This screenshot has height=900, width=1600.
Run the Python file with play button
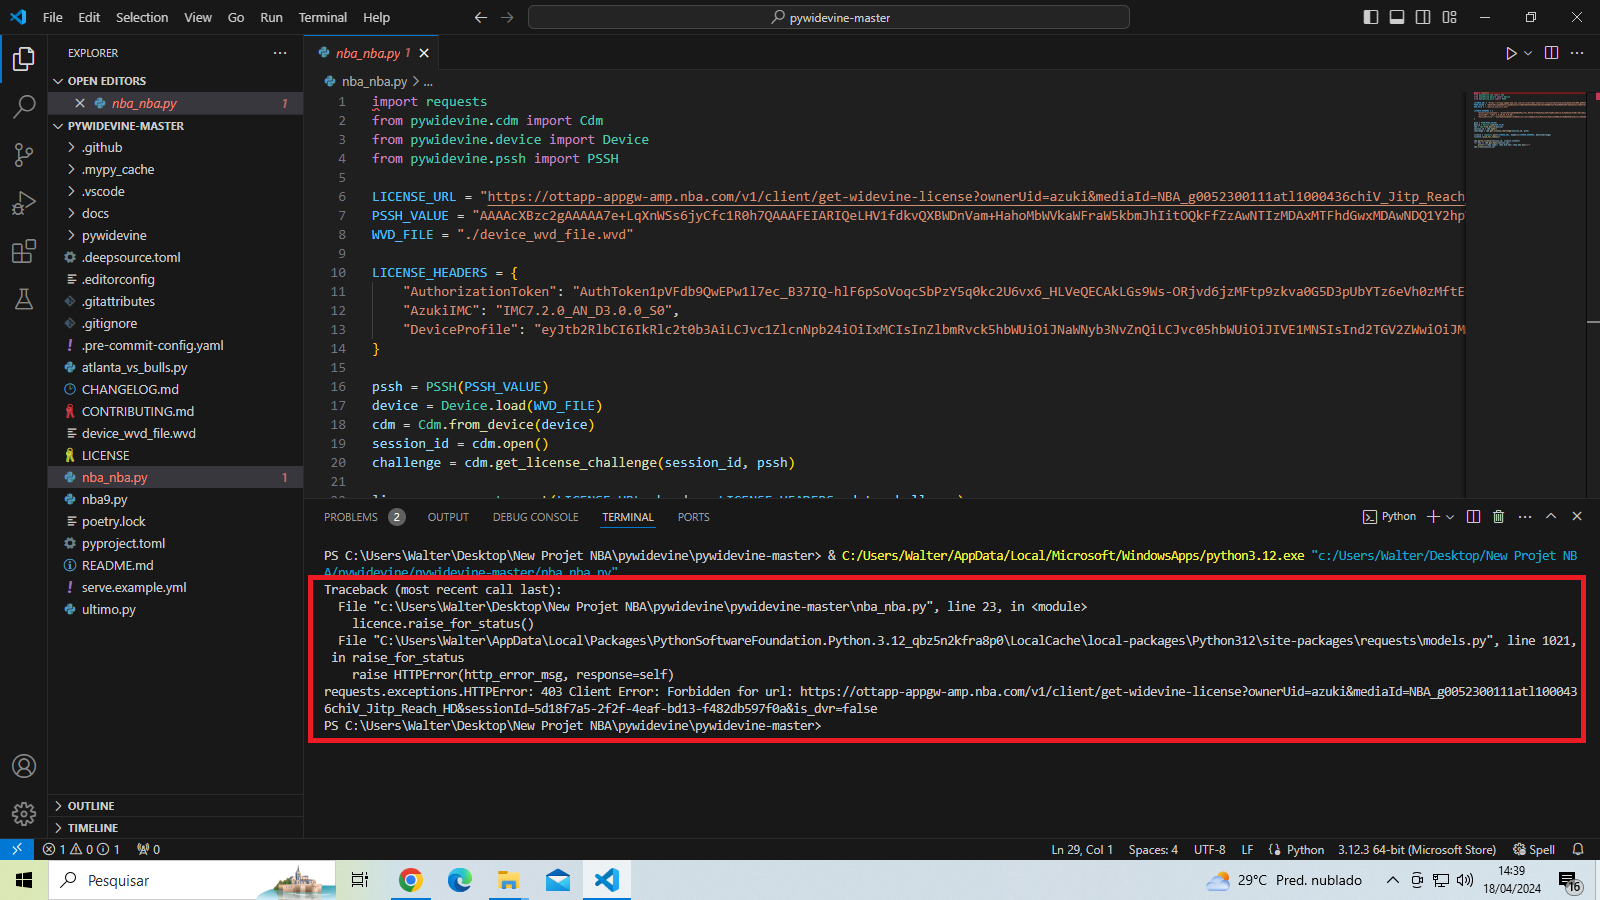pos(1511,53)
